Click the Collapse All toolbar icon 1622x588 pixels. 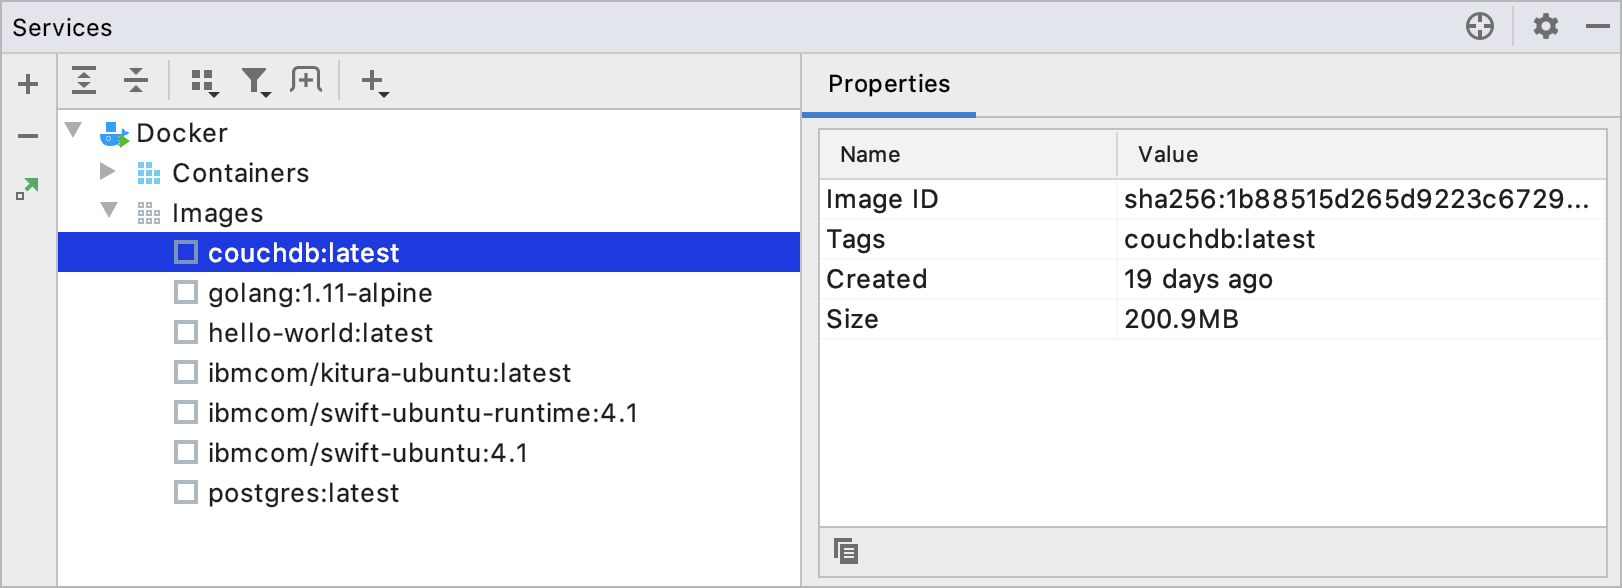coord(136,81)
